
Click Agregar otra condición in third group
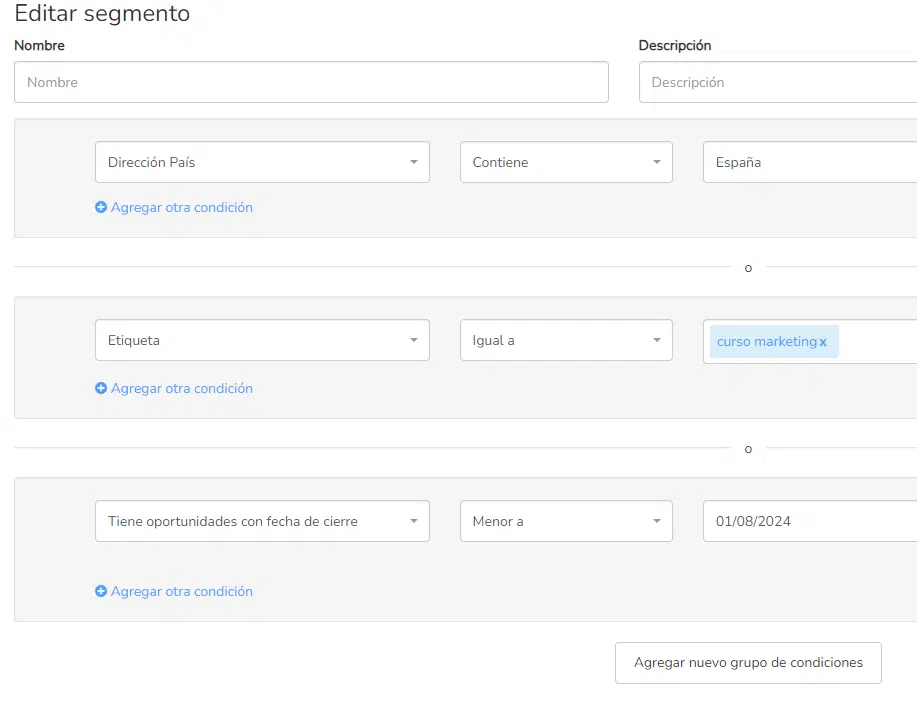pos(181,591)
